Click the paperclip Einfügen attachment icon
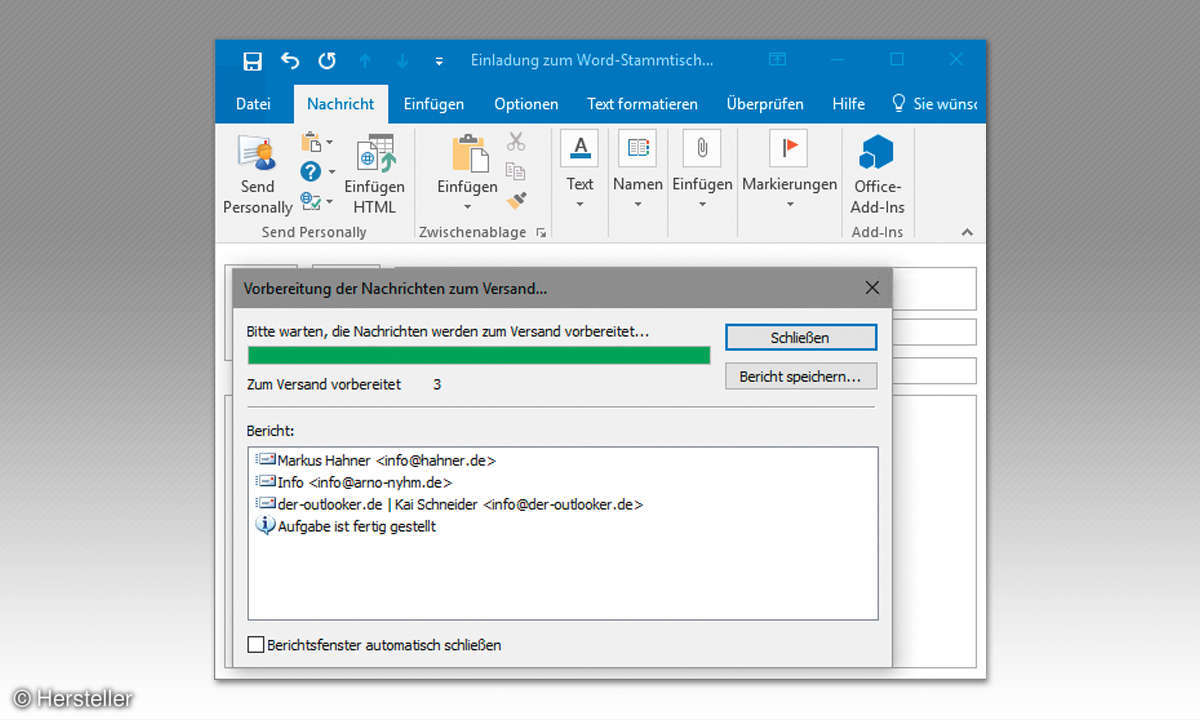The width and height of the screenshot is (1200, 720). point(702,148)
